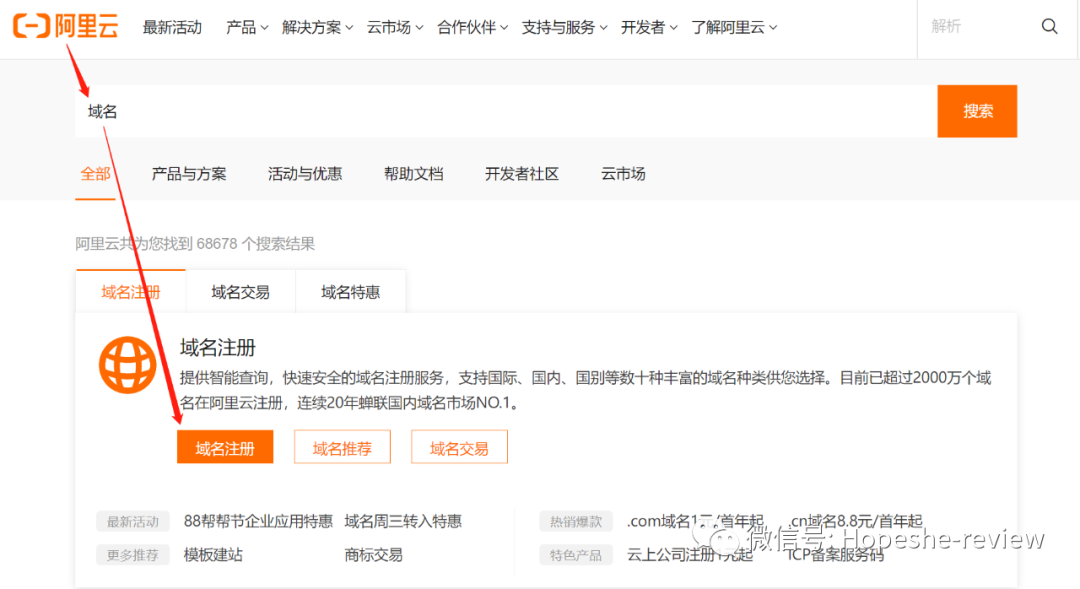
Task: Open the 开发者 dropdown menu
Action: (648, 27)
